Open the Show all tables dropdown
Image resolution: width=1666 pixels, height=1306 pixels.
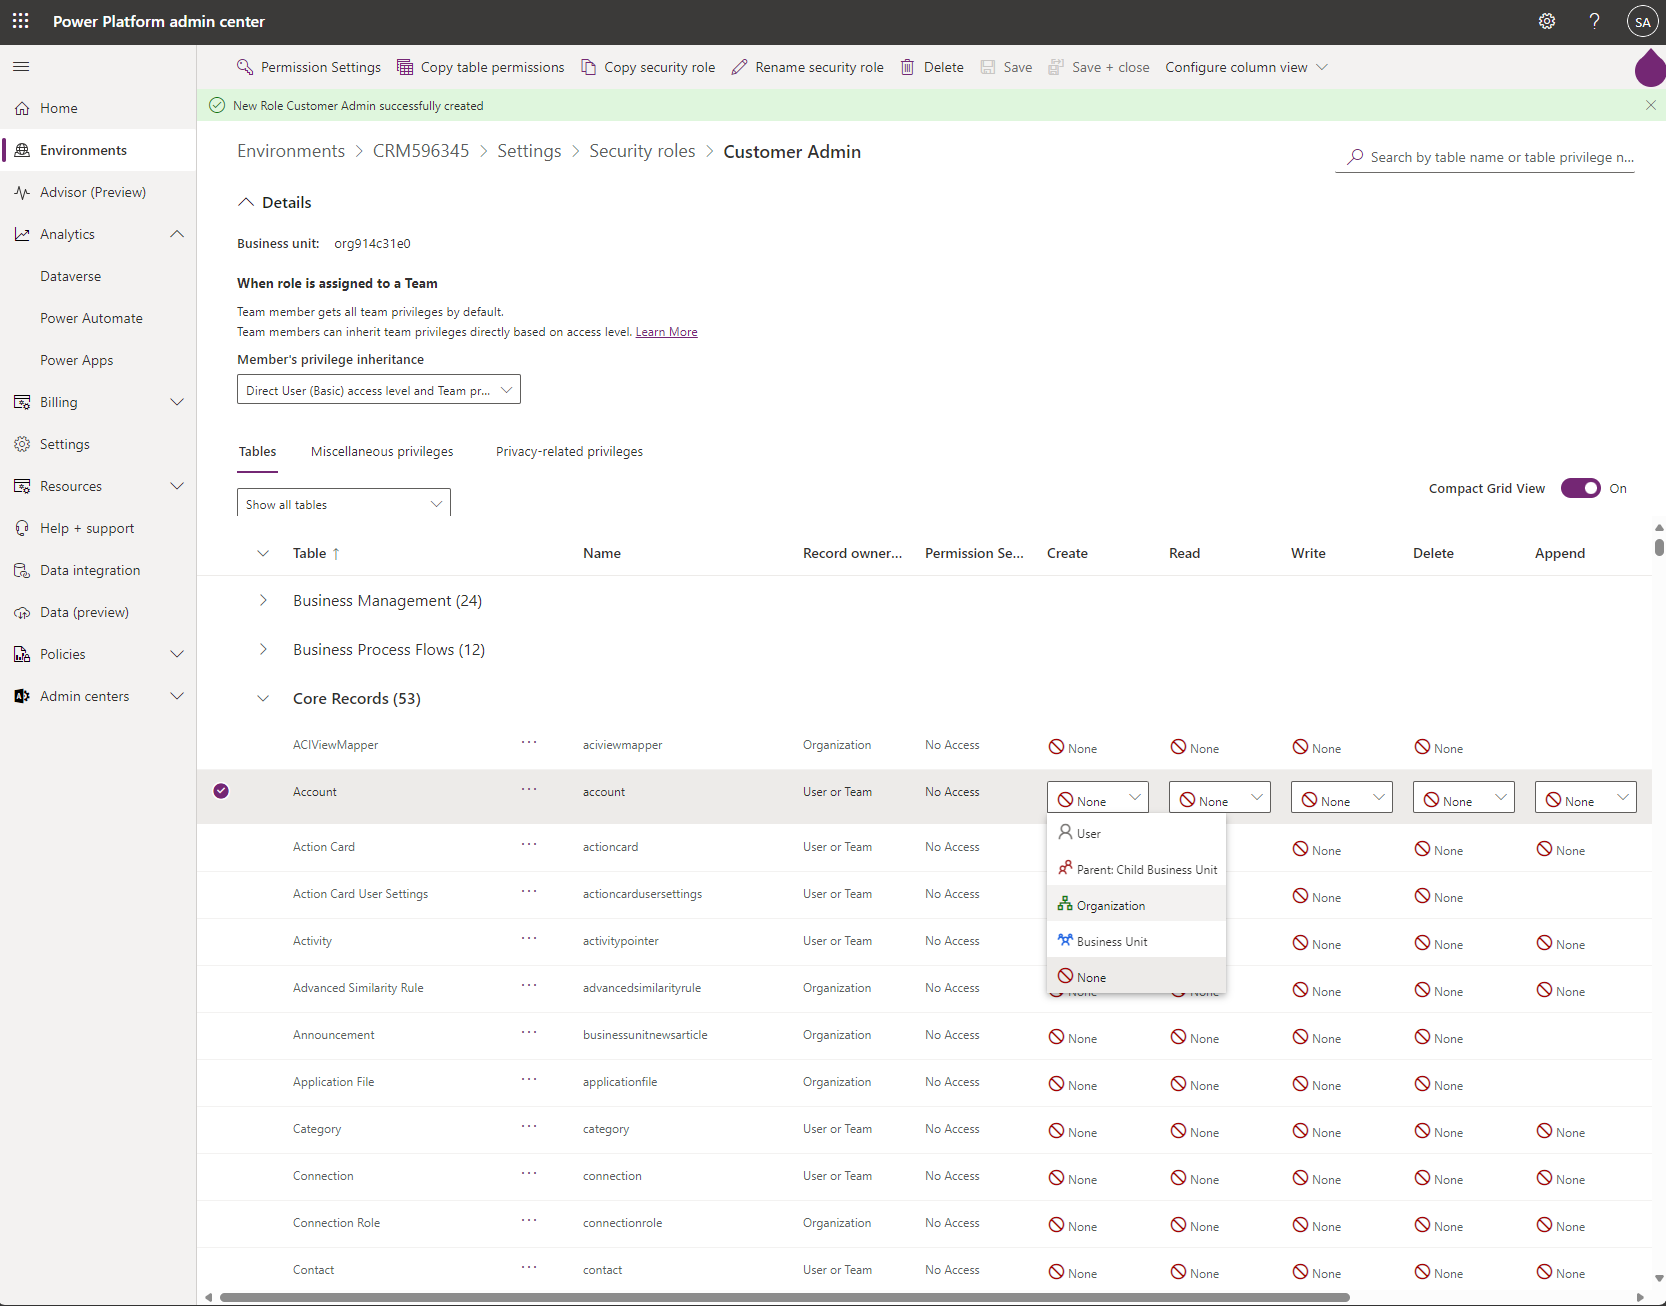(x=344, y=503)
